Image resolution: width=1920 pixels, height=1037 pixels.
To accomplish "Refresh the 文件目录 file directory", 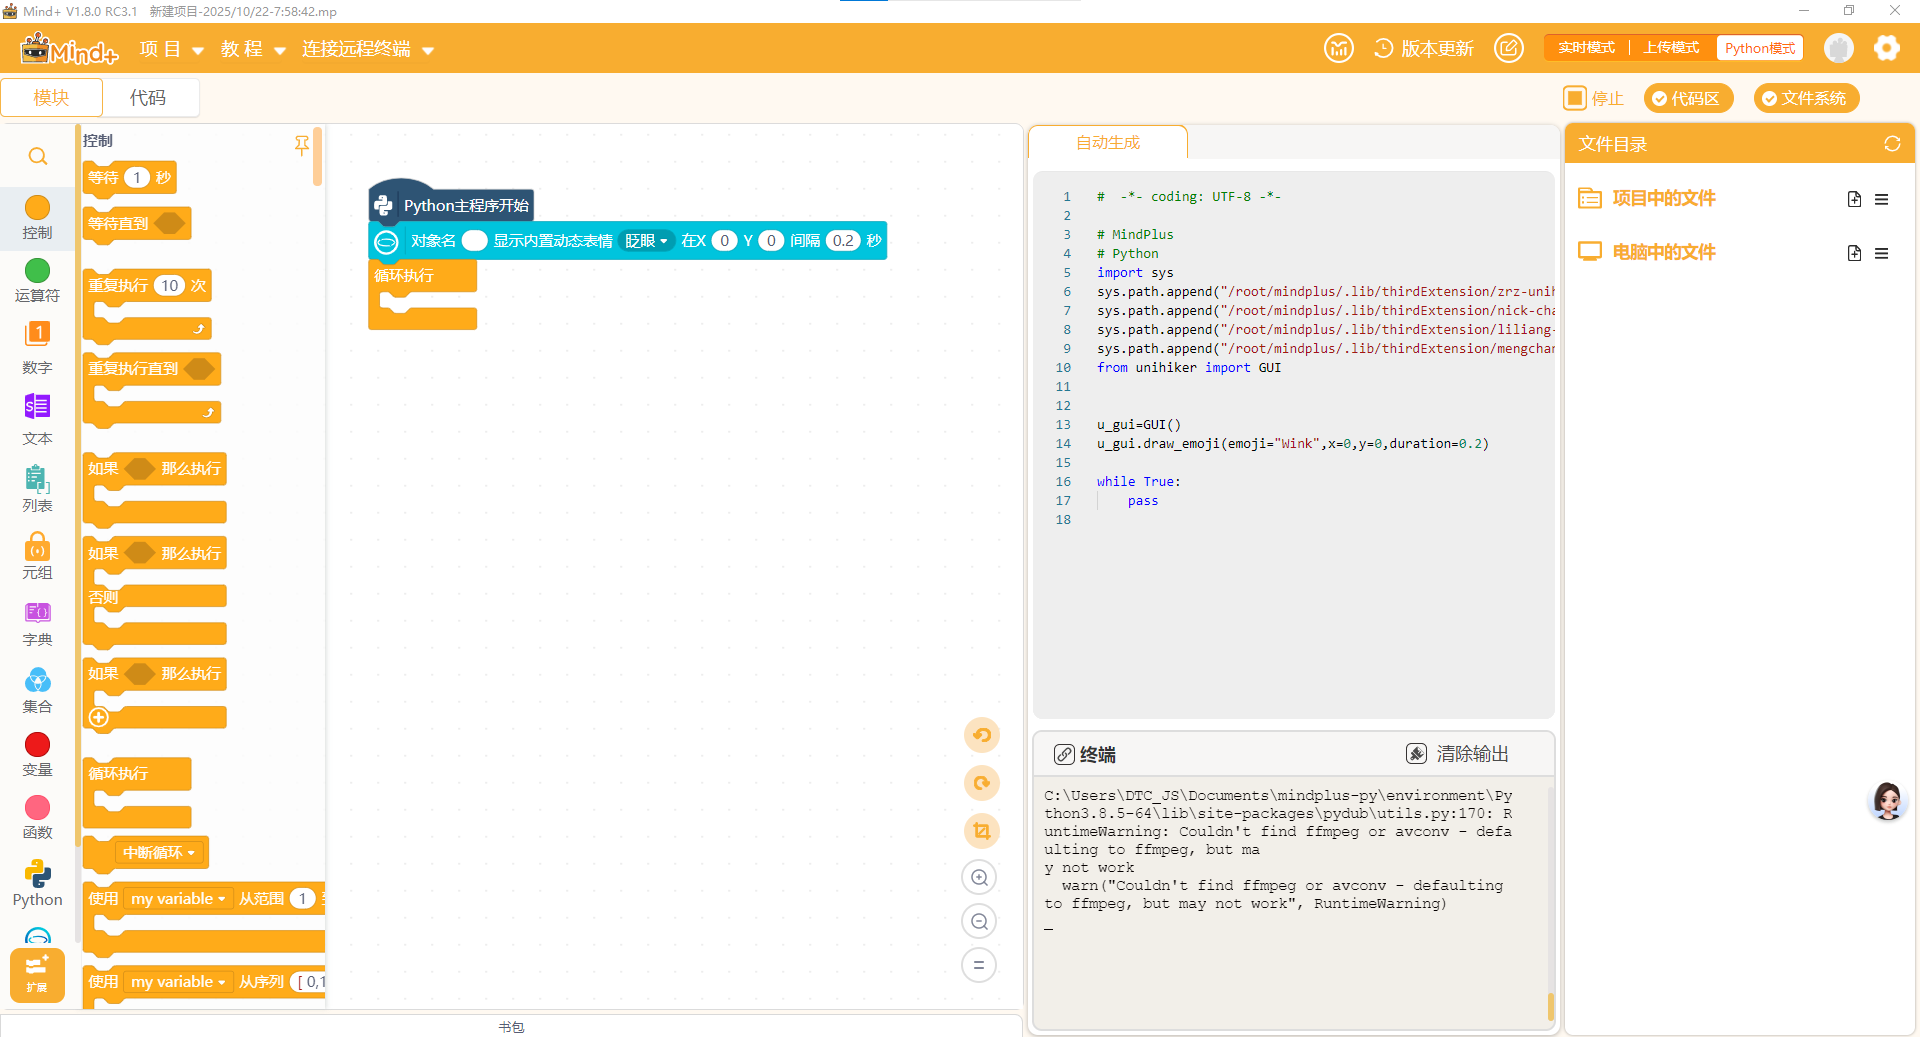I will 1891,144.
